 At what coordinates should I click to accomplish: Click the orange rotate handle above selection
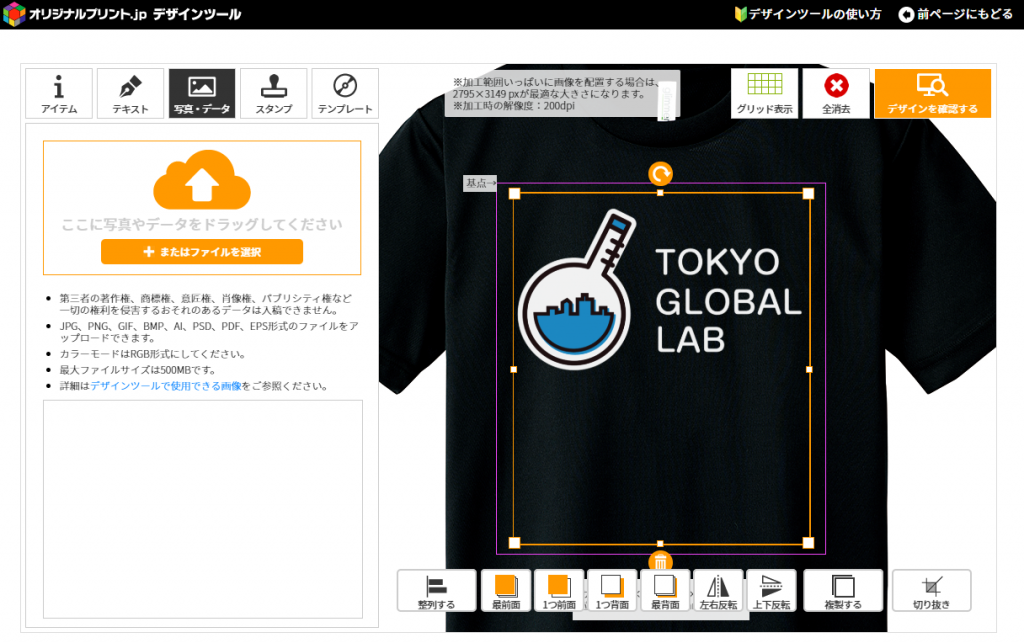pyautogui.click(x=660, y=174)
